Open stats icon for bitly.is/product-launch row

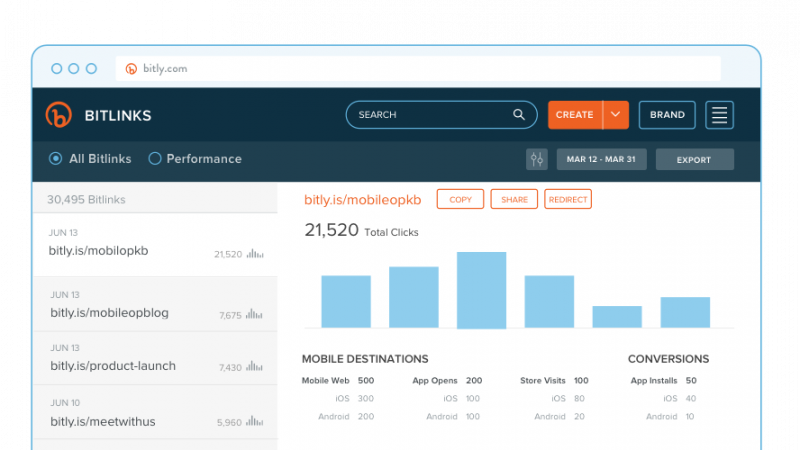[254, 366]
